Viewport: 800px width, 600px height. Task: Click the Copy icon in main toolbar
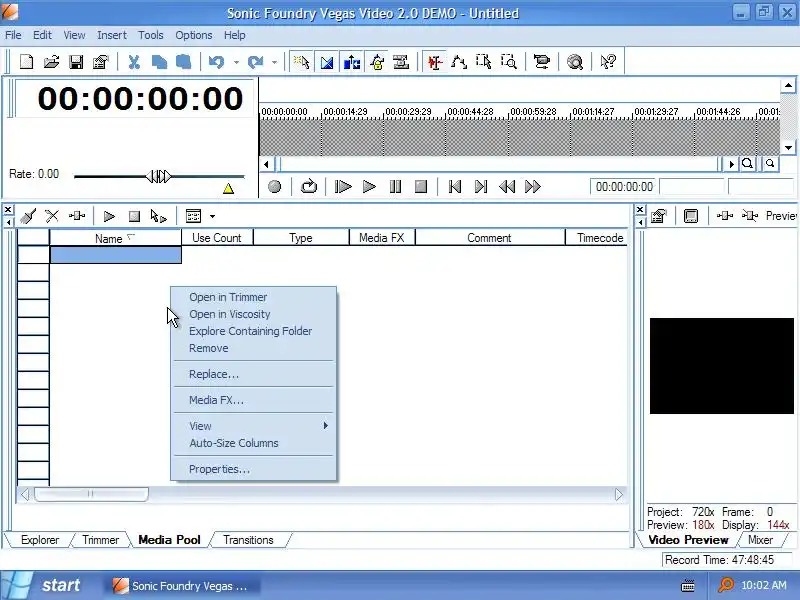click(159, 62)
